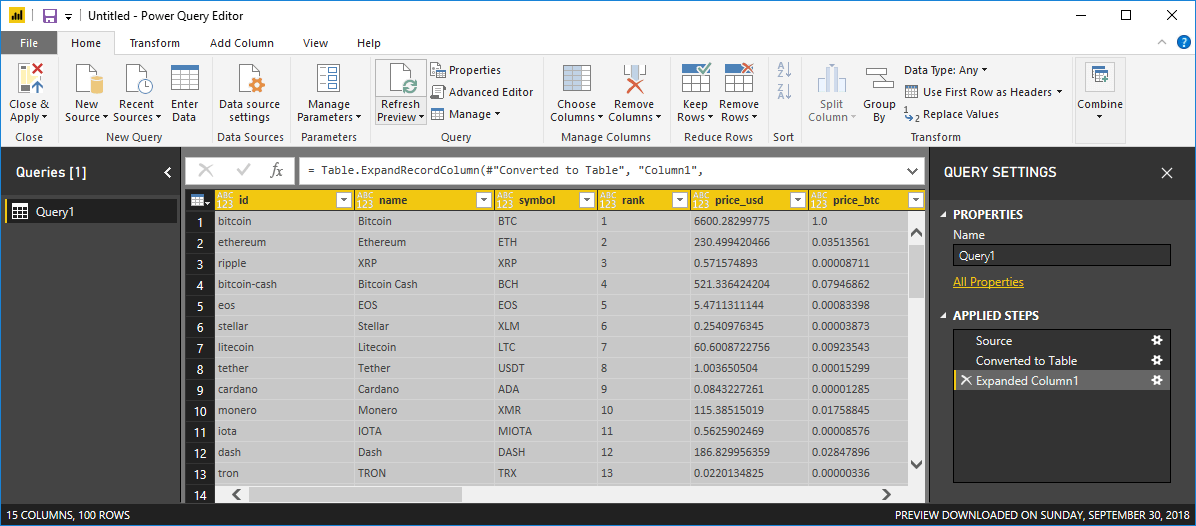Click the Remove Columns icon

(634, 79)
